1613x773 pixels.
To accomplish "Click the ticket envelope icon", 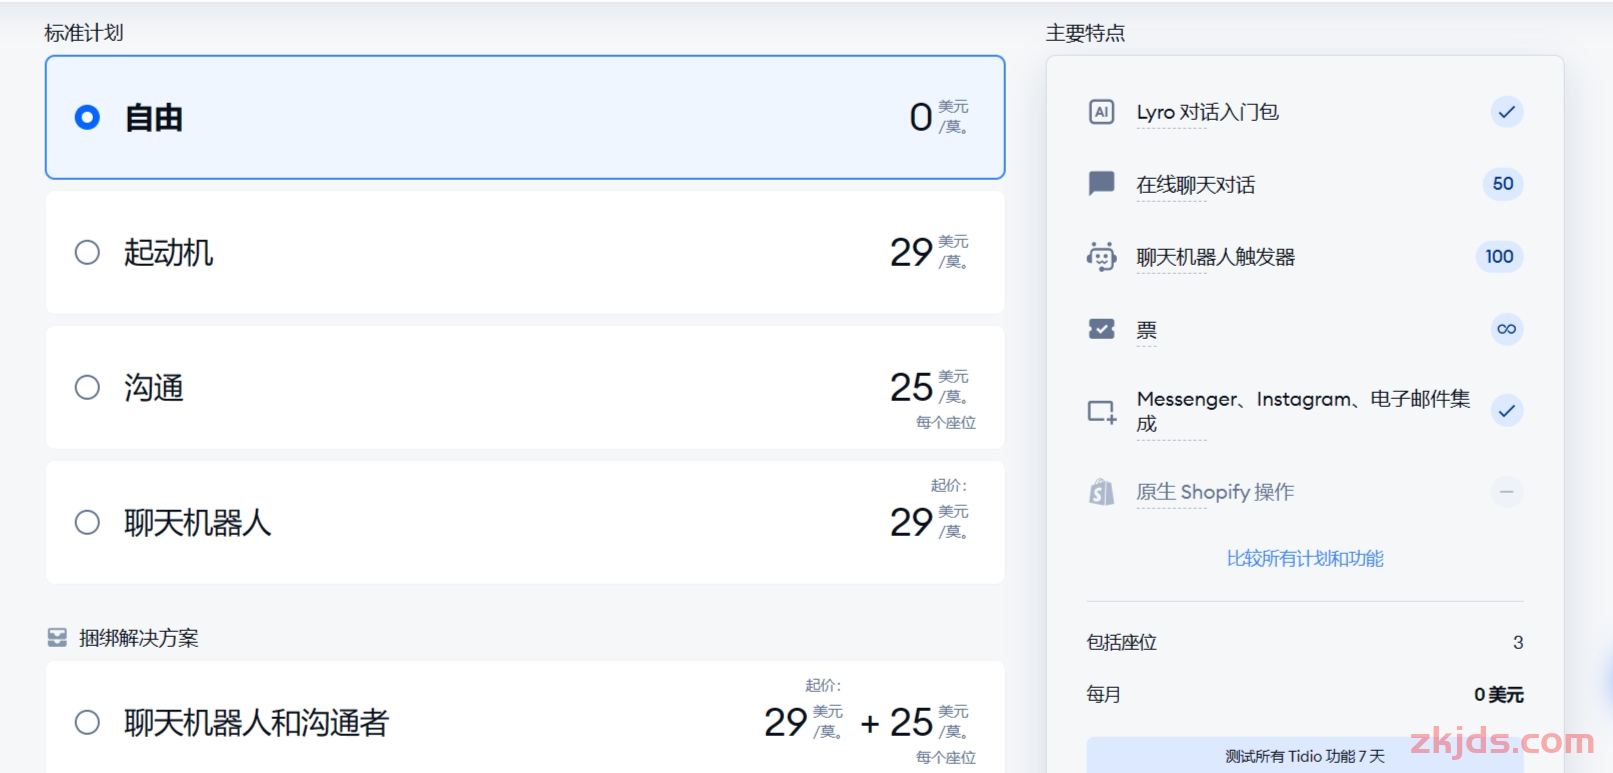I will point(1101,329).
